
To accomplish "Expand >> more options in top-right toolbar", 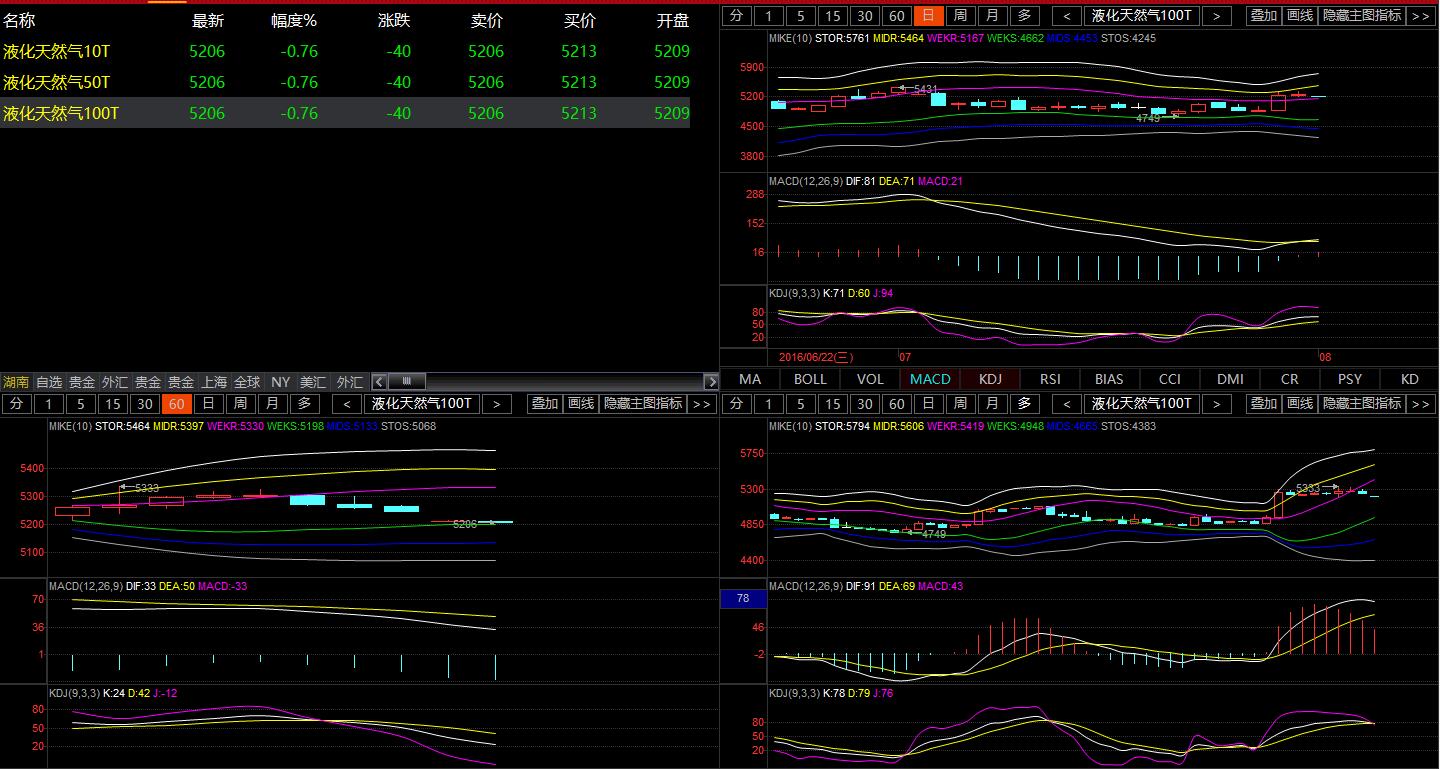I will (x=1420, y=15).
